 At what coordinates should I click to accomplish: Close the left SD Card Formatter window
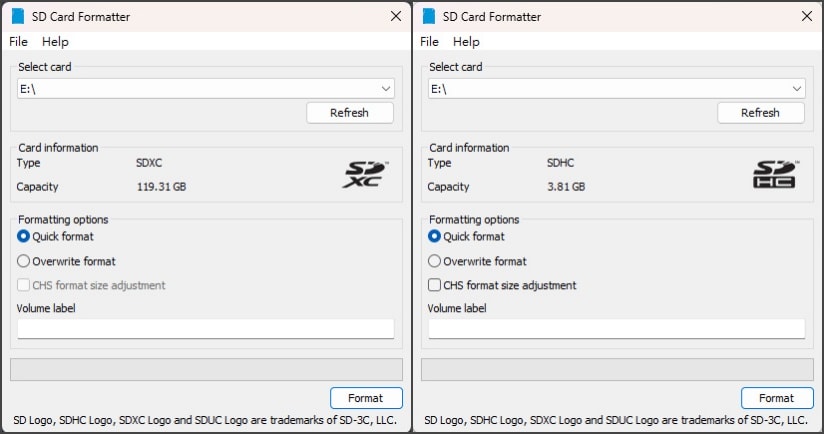coord(396,16)
